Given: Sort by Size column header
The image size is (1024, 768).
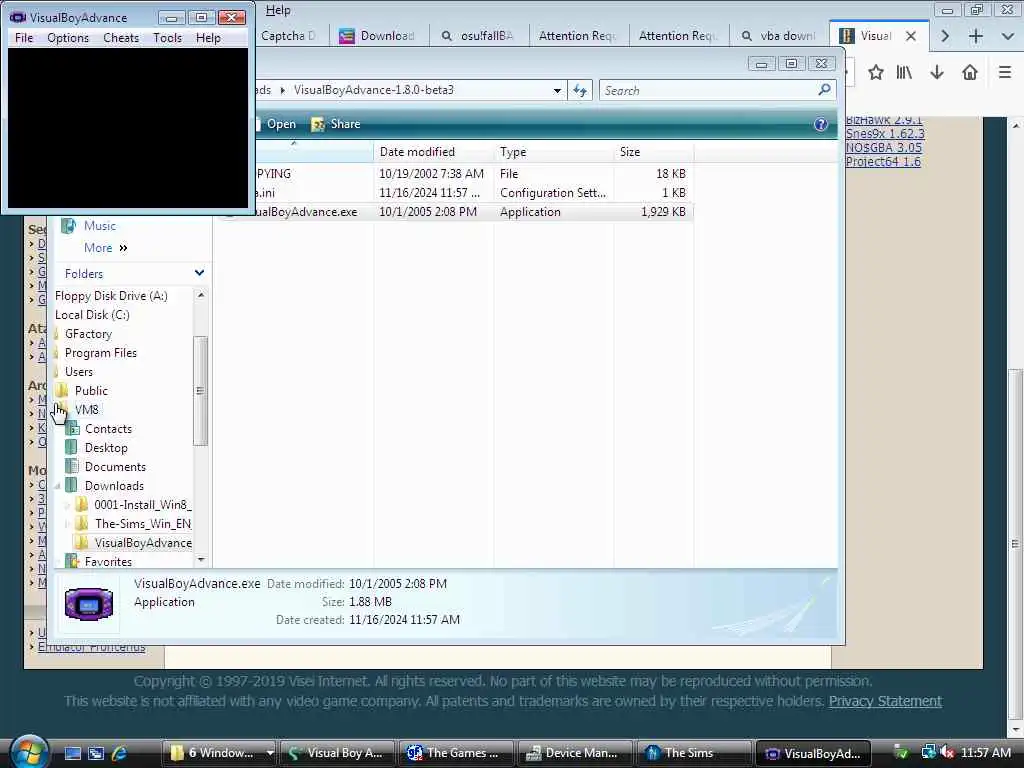Looking at the screenshot, I should (654, 152).
